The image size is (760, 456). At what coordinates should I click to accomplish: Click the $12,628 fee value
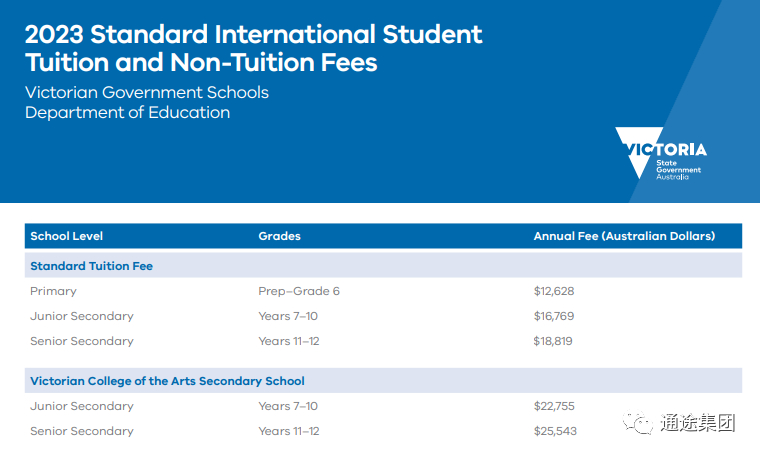coord(554,291)
